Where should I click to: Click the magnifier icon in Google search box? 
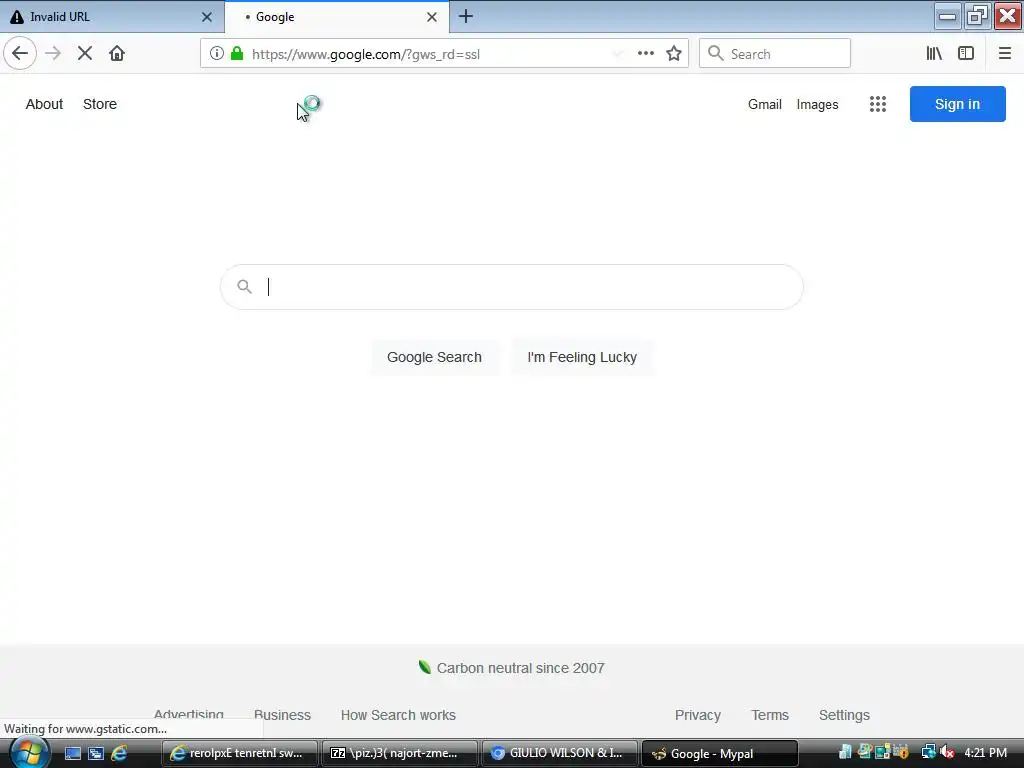(x=244, y=287)
